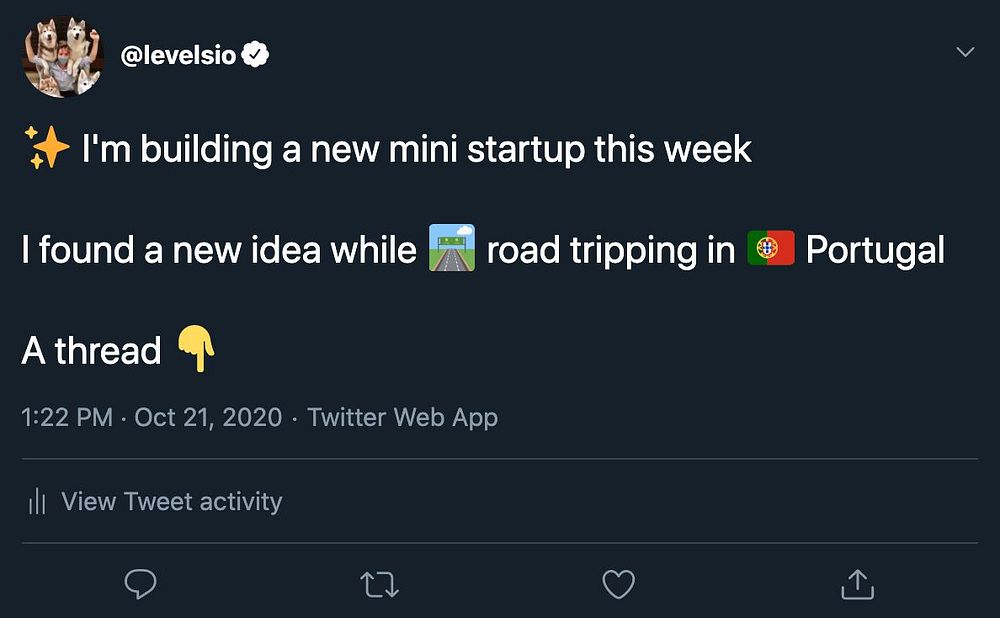Like the tweet with the heart icon
Viewport: 1000px width, 618px height.
[618, 584]
